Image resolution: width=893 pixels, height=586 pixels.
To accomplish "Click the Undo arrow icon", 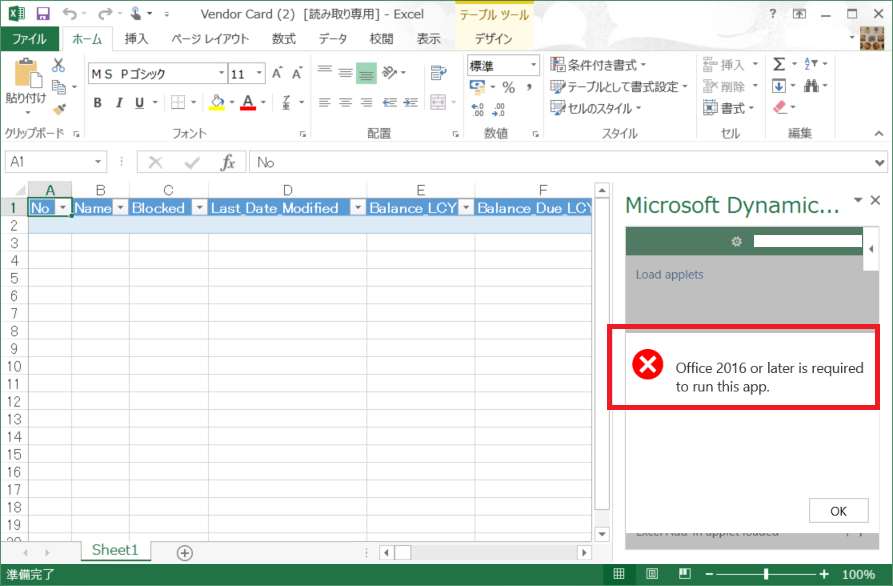I will [69, 14].
